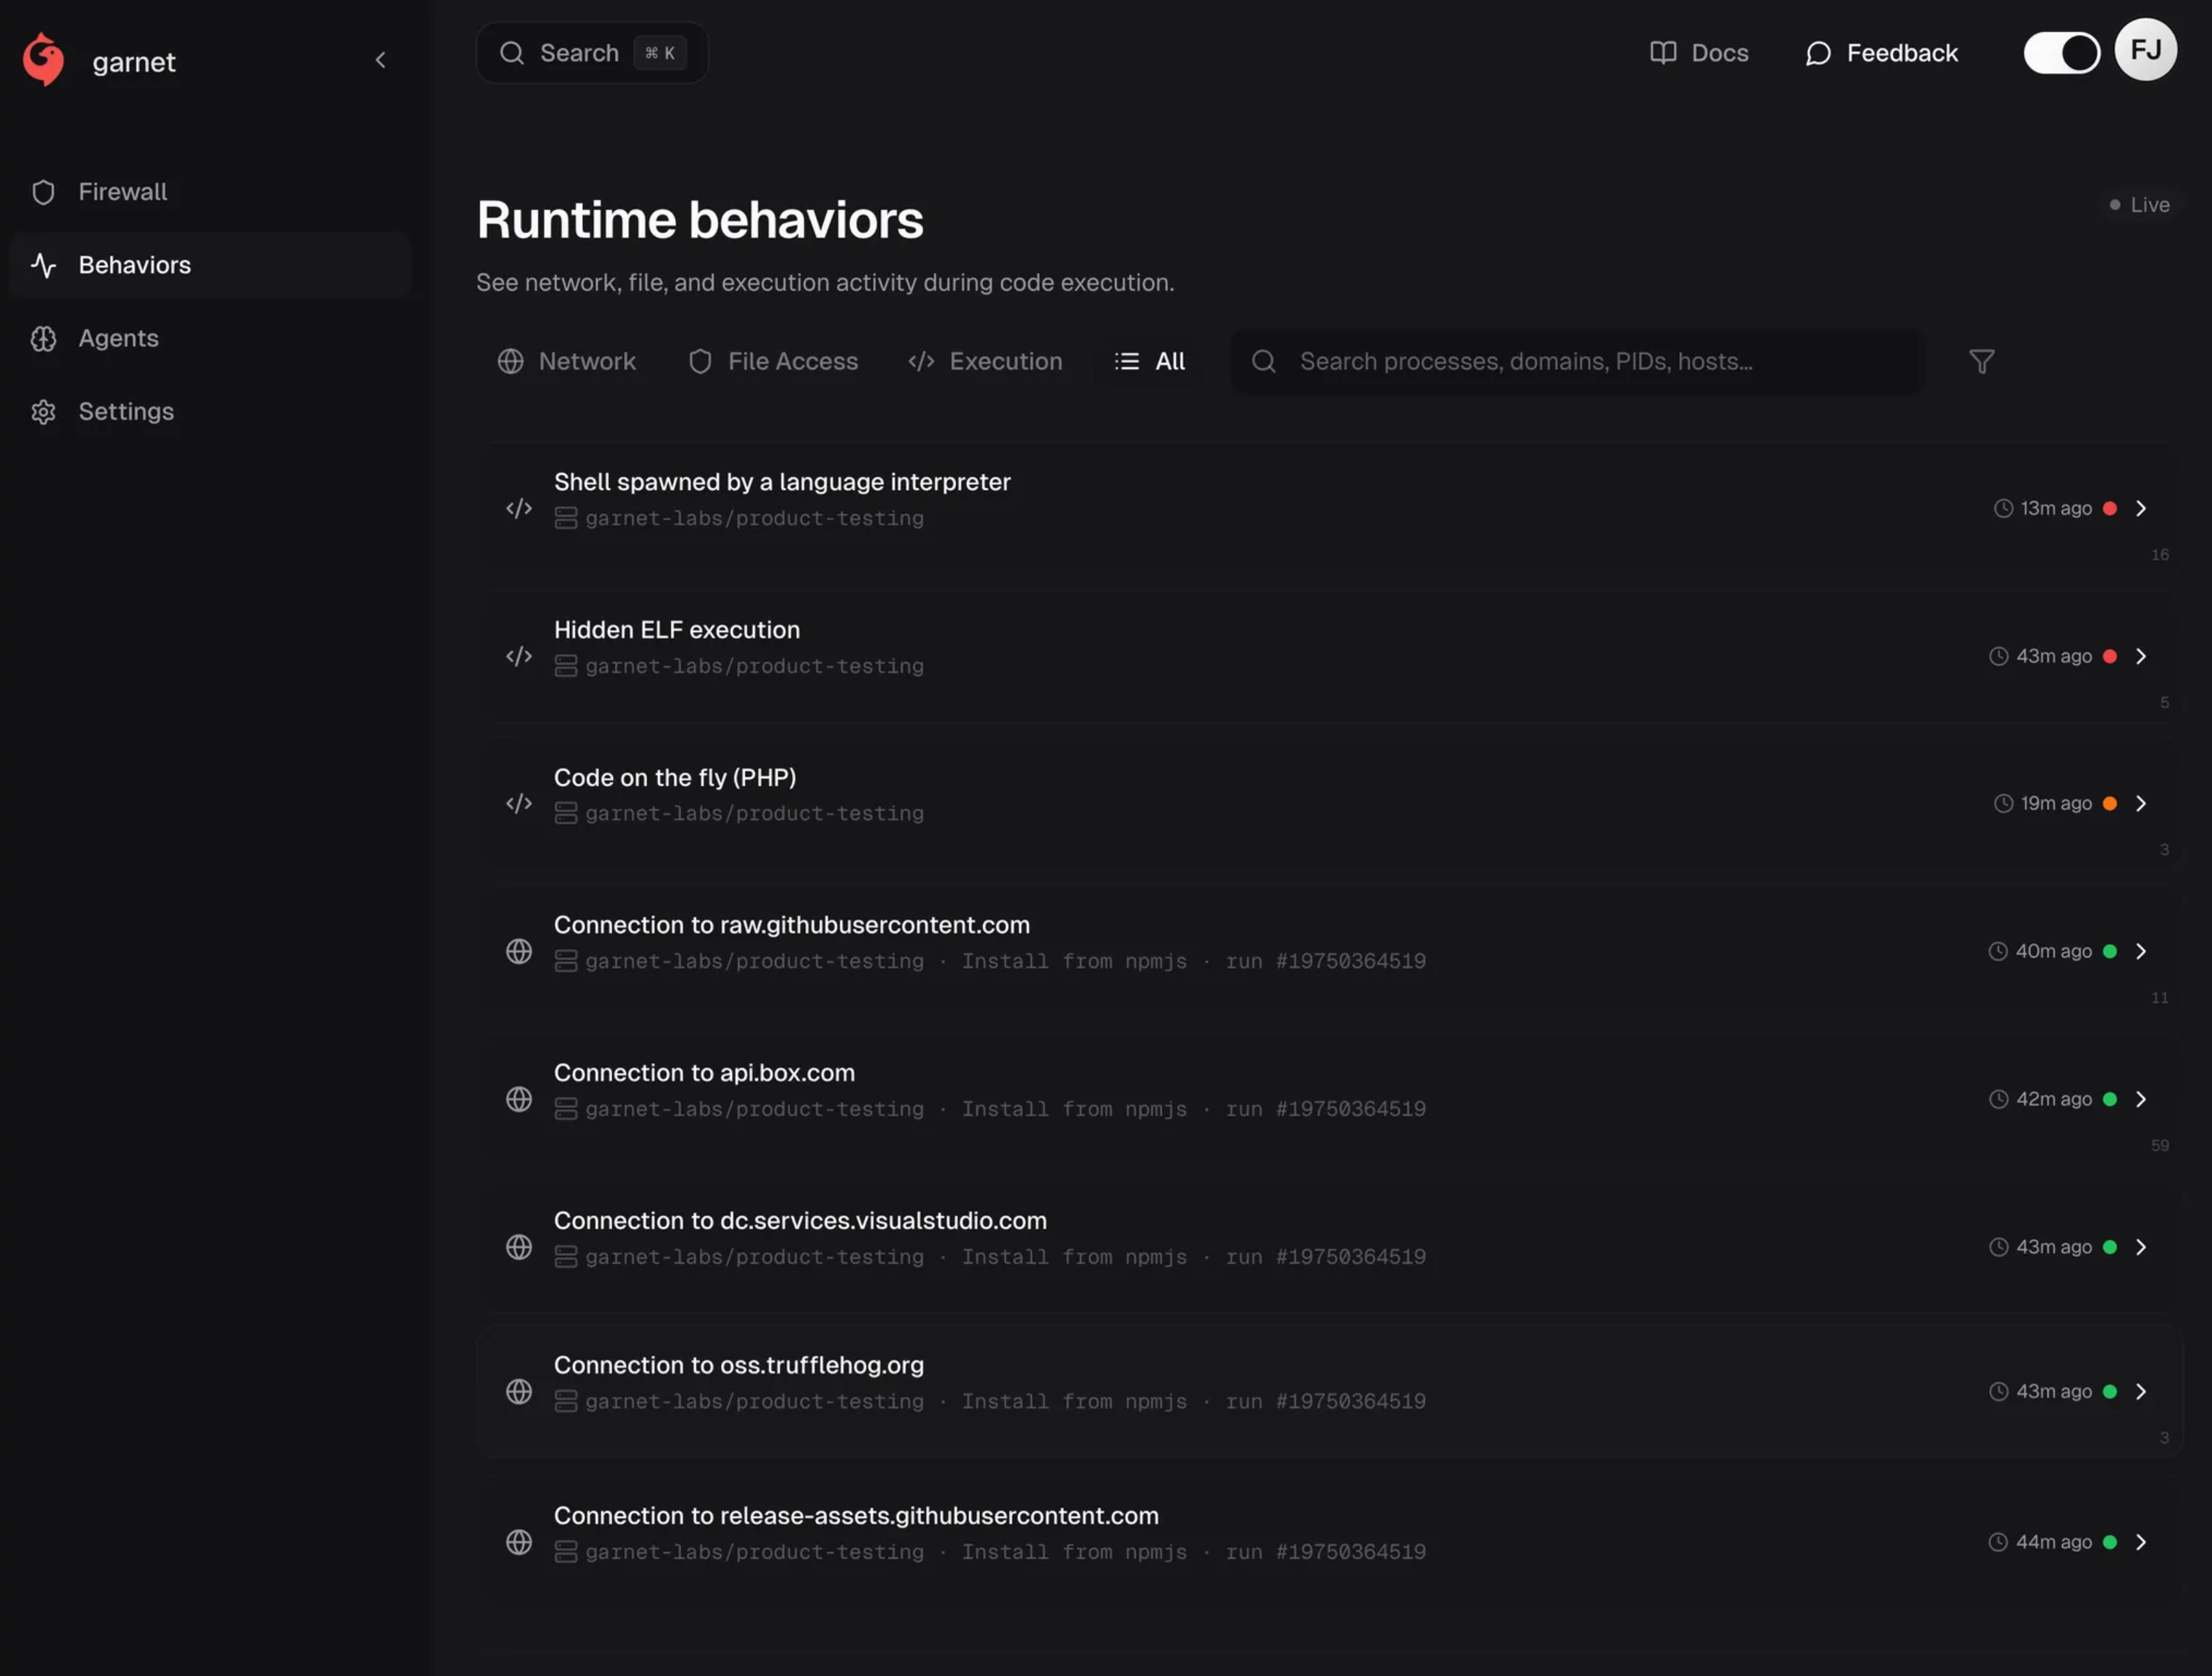
Task: Select the Firewall shield icon in sidebar
Action: pos(44,192)
